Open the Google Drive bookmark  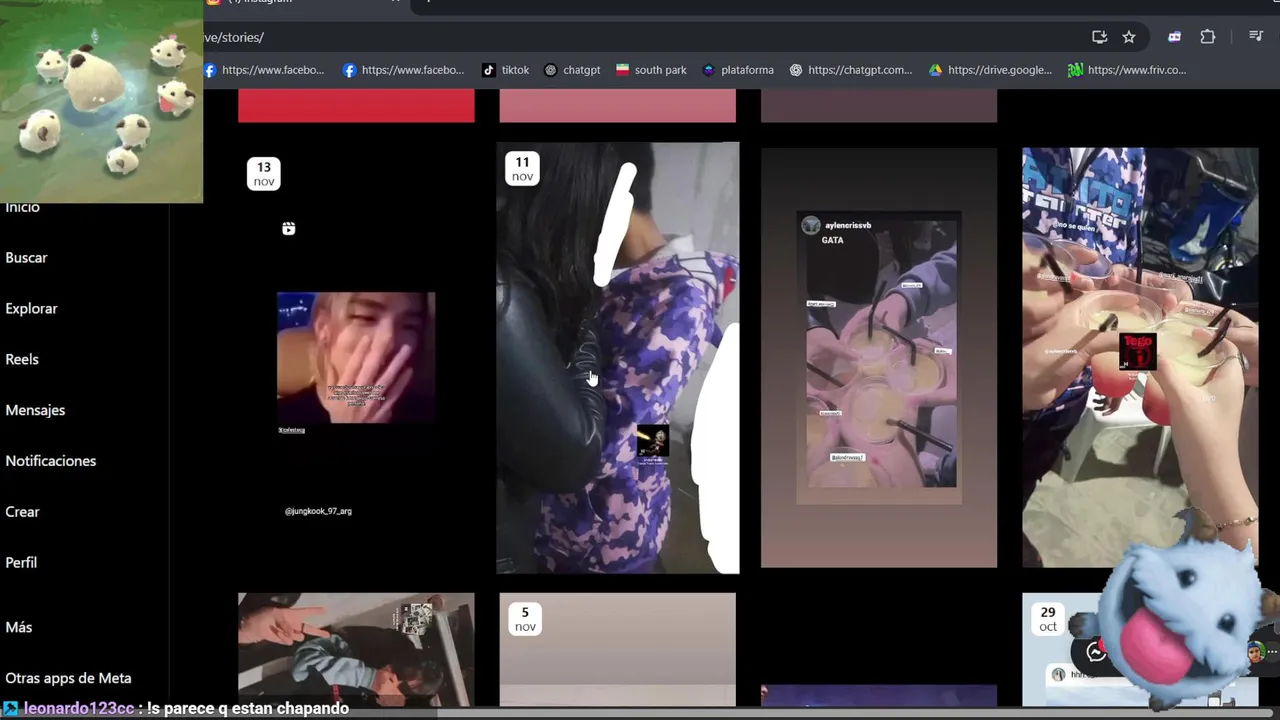point(990,70)
